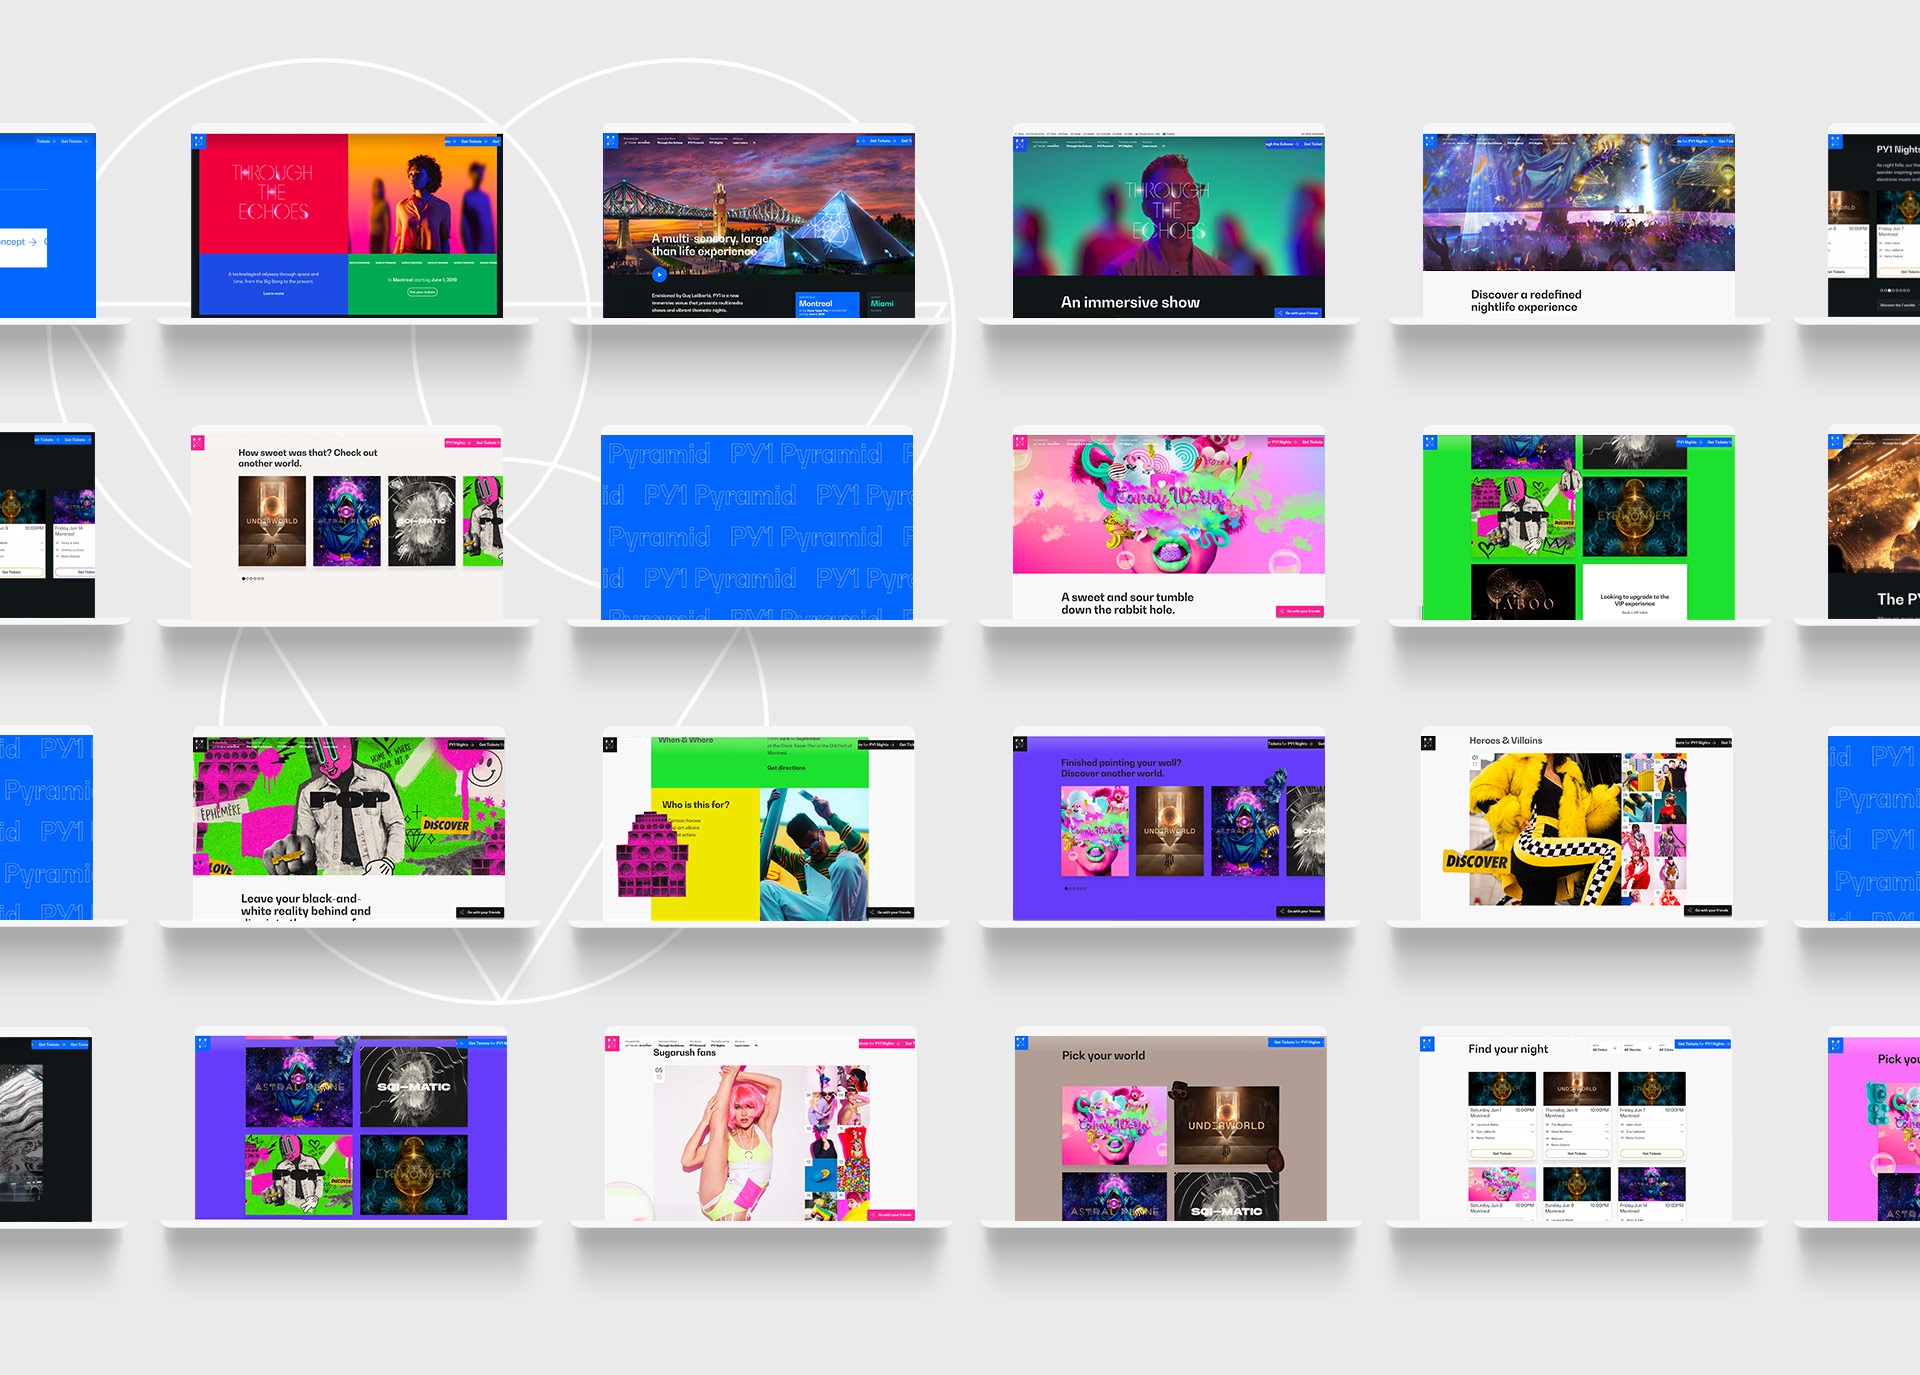This screenshot has width=1920, height=1375.
Task: Select Candy World tile in 'Pick your world'
Action: pos(1114,1125)
